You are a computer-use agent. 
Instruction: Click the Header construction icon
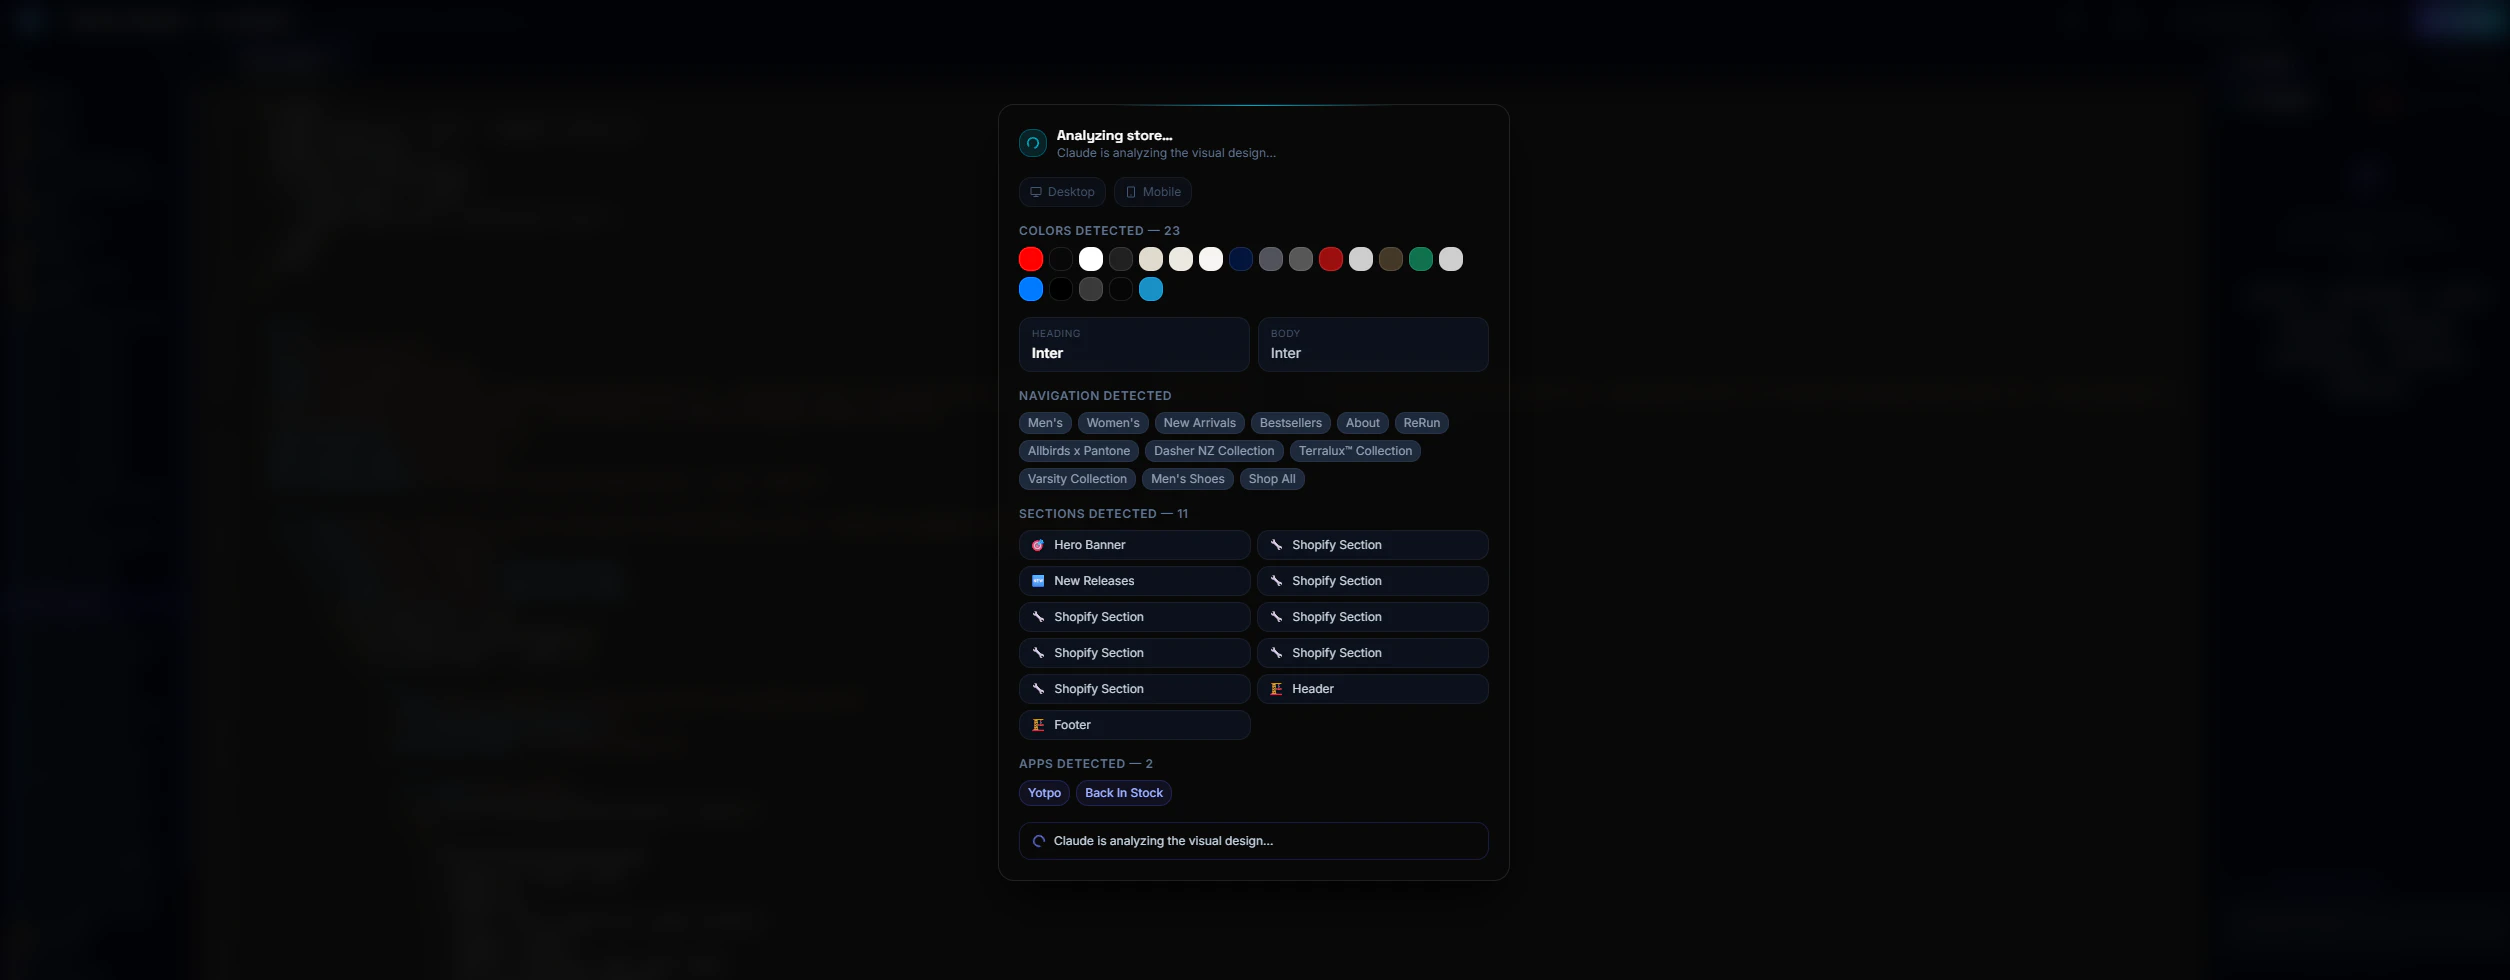(1276, 688)
